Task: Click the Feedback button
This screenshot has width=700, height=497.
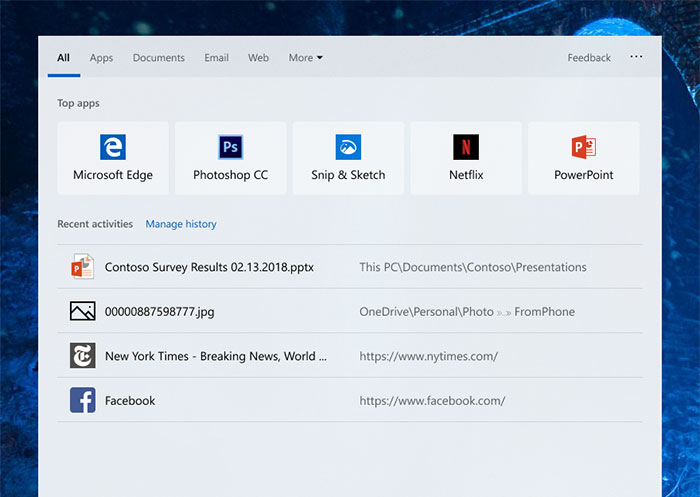Action: 589,58
